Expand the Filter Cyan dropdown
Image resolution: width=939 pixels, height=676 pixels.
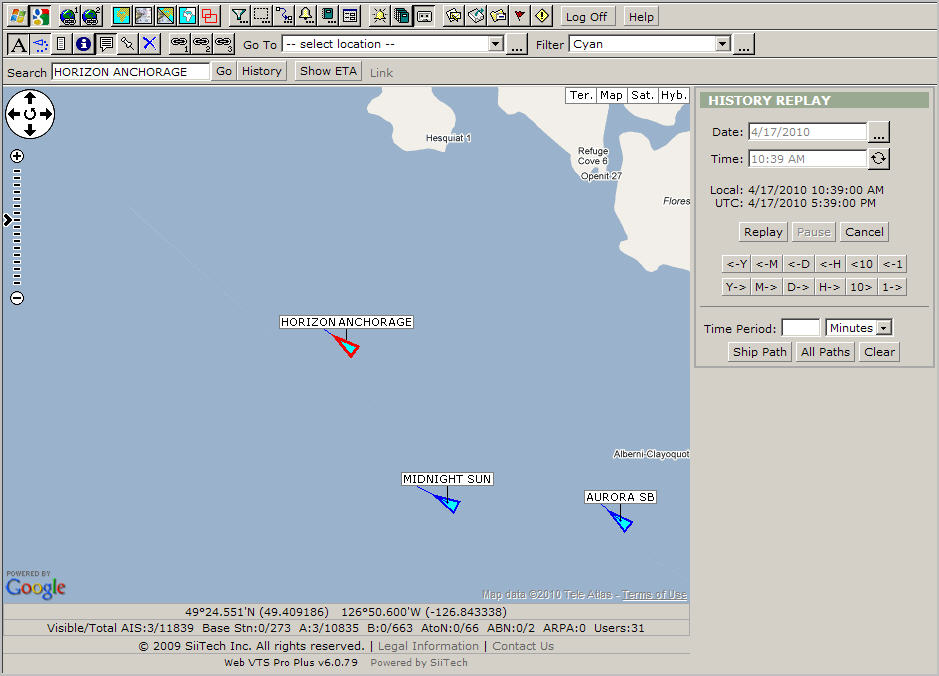pyautogui.click(x=722, y=44)
